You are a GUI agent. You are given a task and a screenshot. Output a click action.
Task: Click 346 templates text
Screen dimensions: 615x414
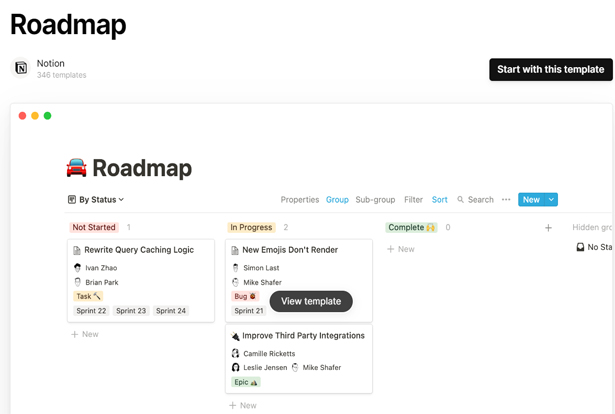pyautogui.click(x=62, y=75)
